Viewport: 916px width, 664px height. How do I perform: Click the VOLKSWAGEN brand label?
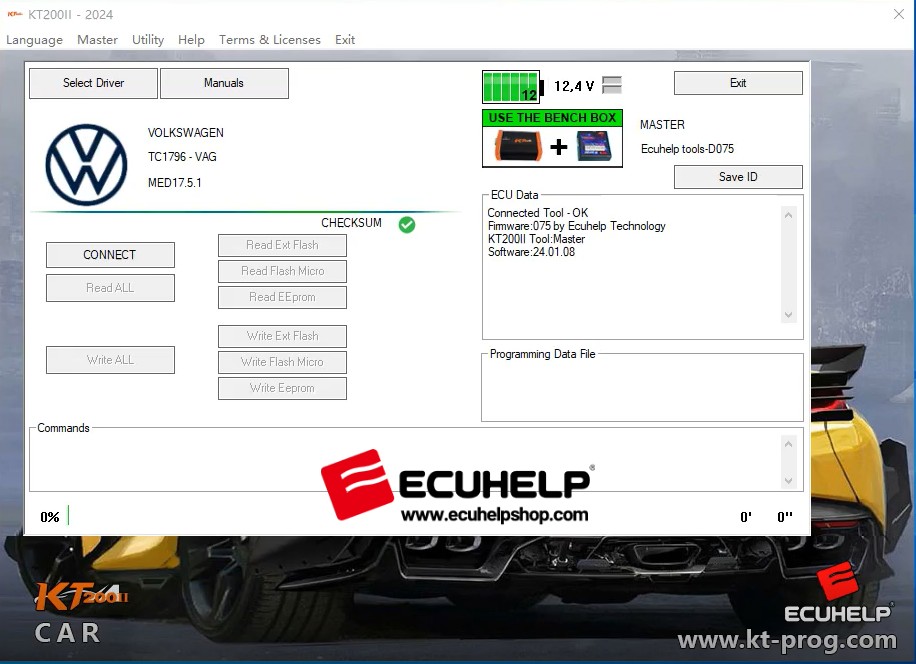tap(186, 133)
